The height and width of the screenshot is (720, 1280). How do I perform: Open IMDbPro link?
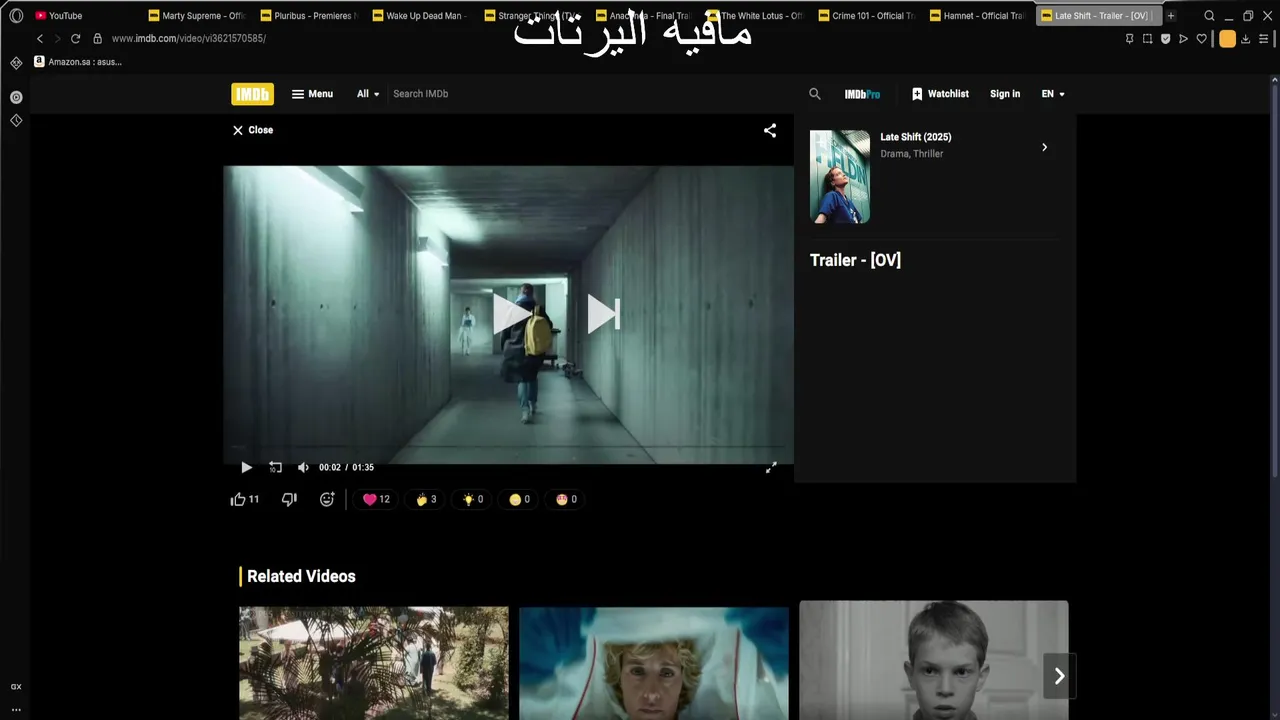pos(862,94)
